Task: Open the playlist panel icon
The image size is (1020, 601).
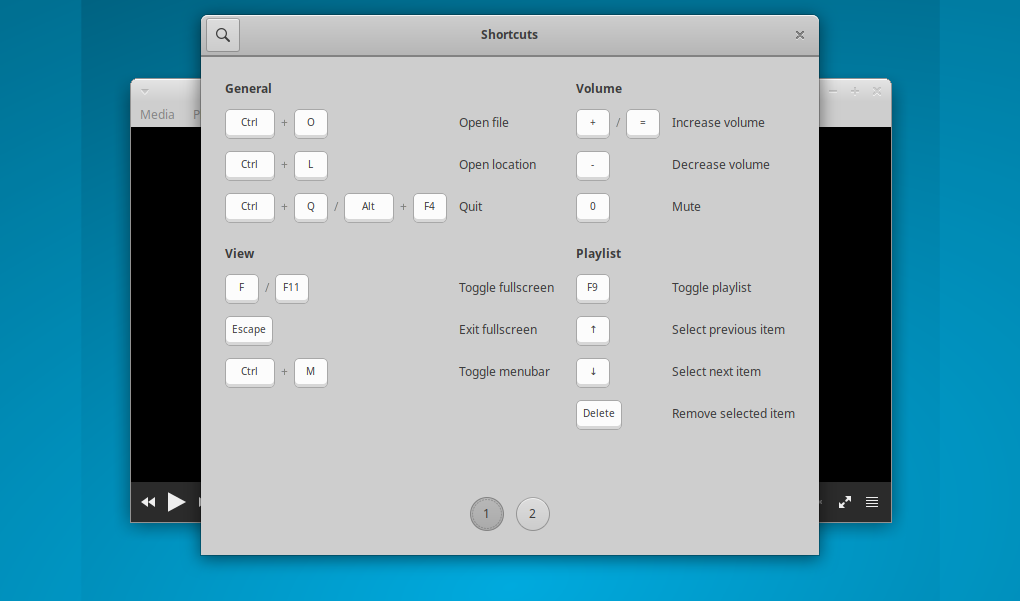Action: coord(871,502)
